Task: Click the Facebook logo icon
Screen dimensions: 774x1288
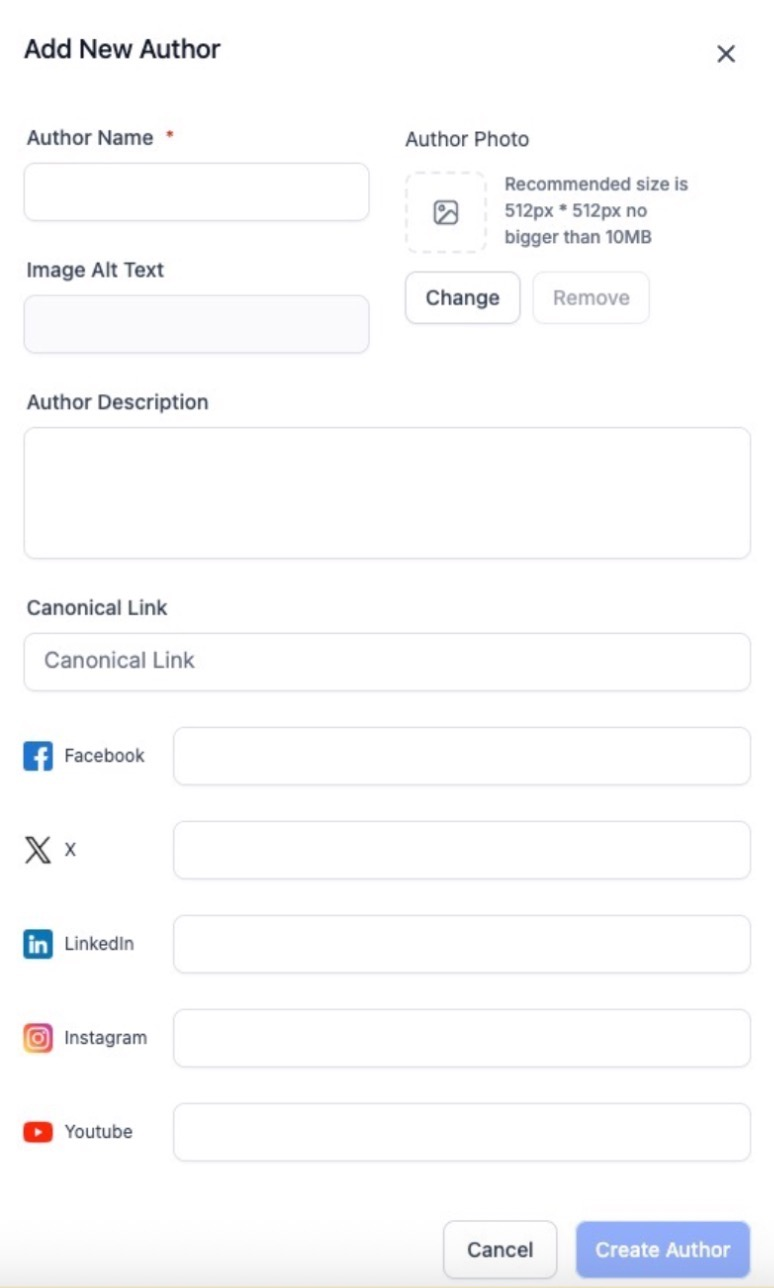Action: [38, 756]
